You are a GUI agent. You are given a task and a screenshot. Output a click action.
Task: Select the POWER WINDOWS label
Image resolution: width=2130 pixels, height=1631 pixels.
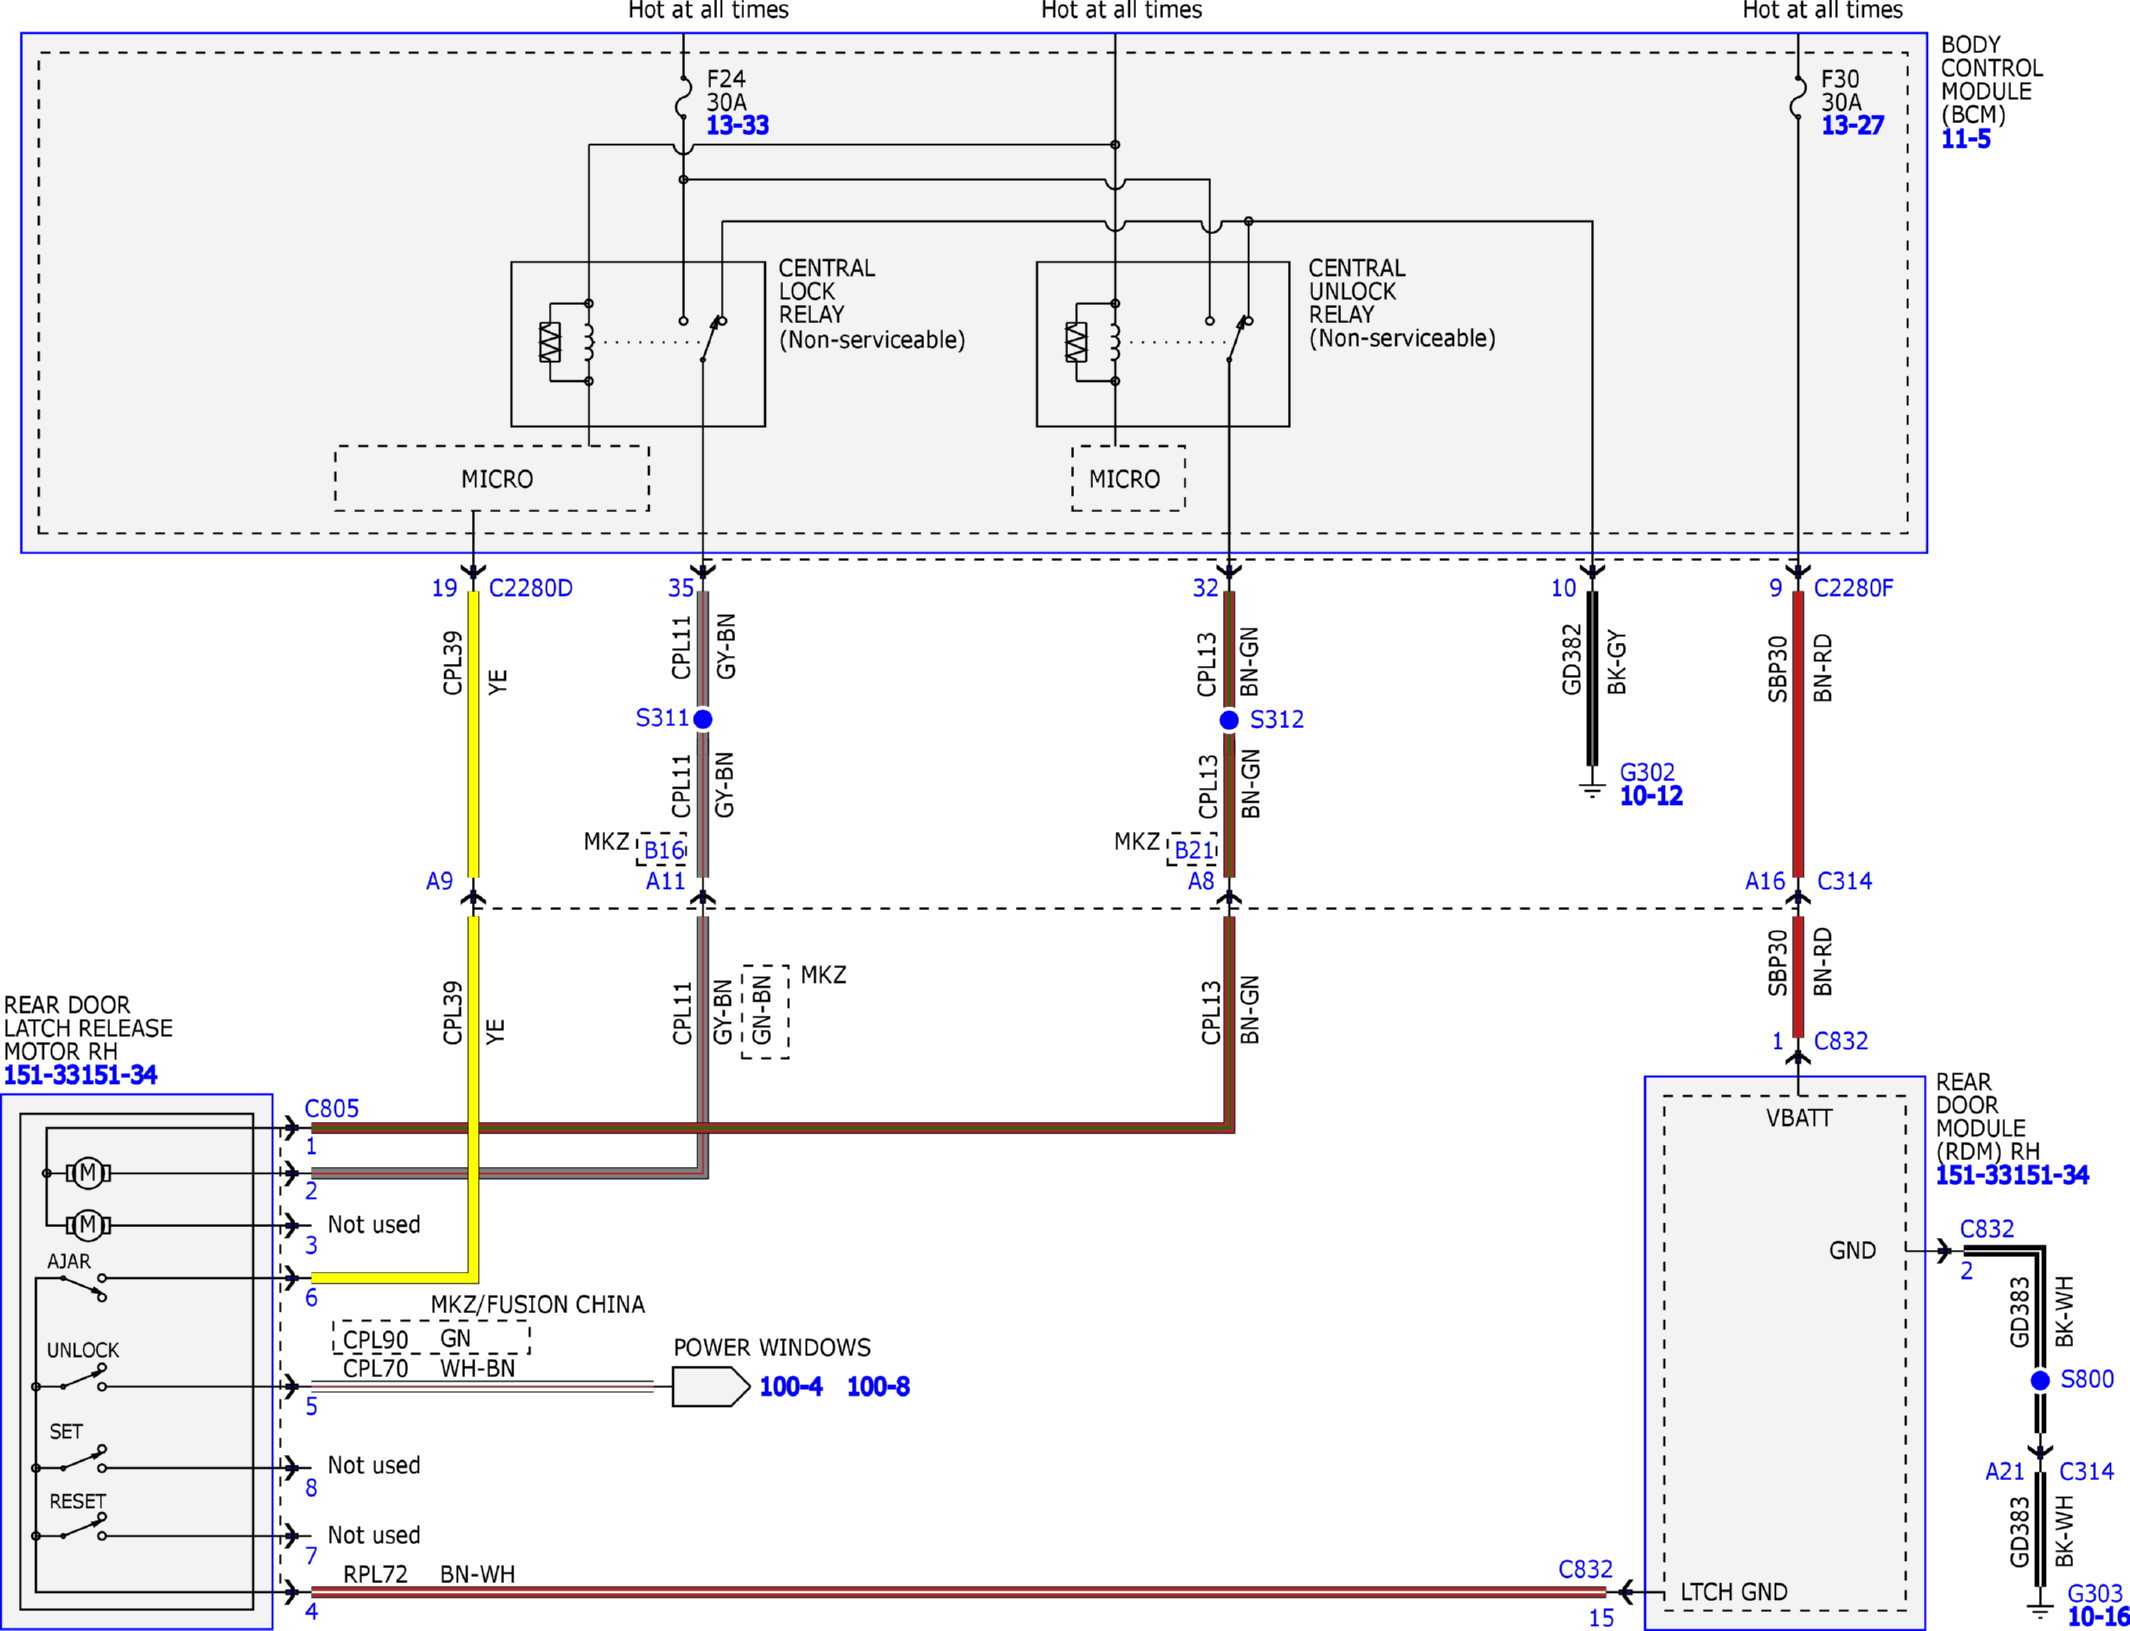point(772,1347)
